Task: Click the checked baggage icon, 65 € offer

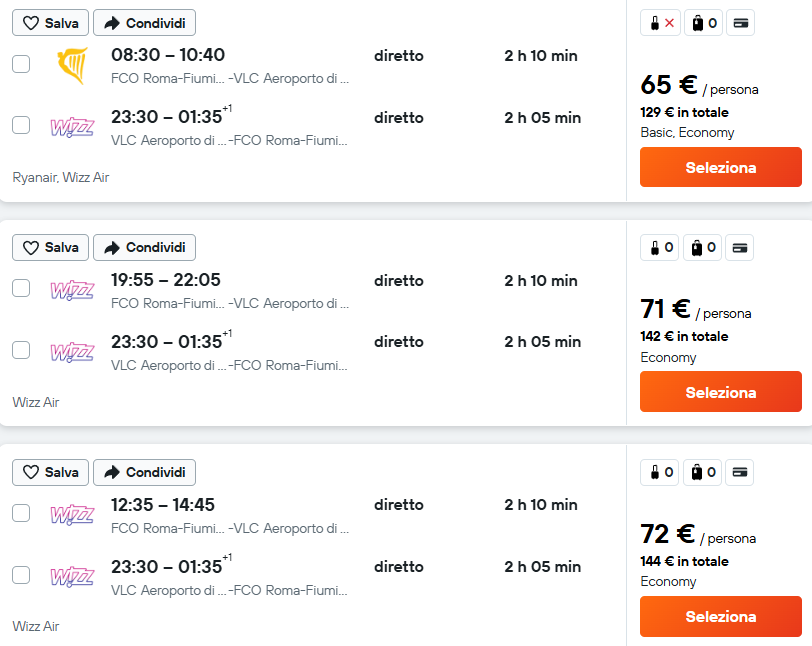Action: (x=704, y=23)
